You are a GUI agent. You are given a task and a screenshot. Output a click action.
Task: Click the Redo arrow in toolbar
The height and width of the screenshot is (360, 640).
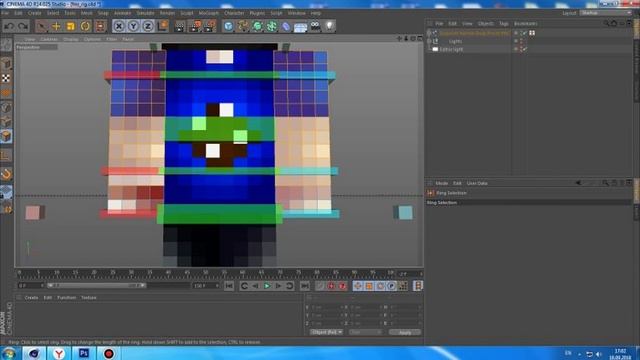pyautogui.click(x=23, y=26)
